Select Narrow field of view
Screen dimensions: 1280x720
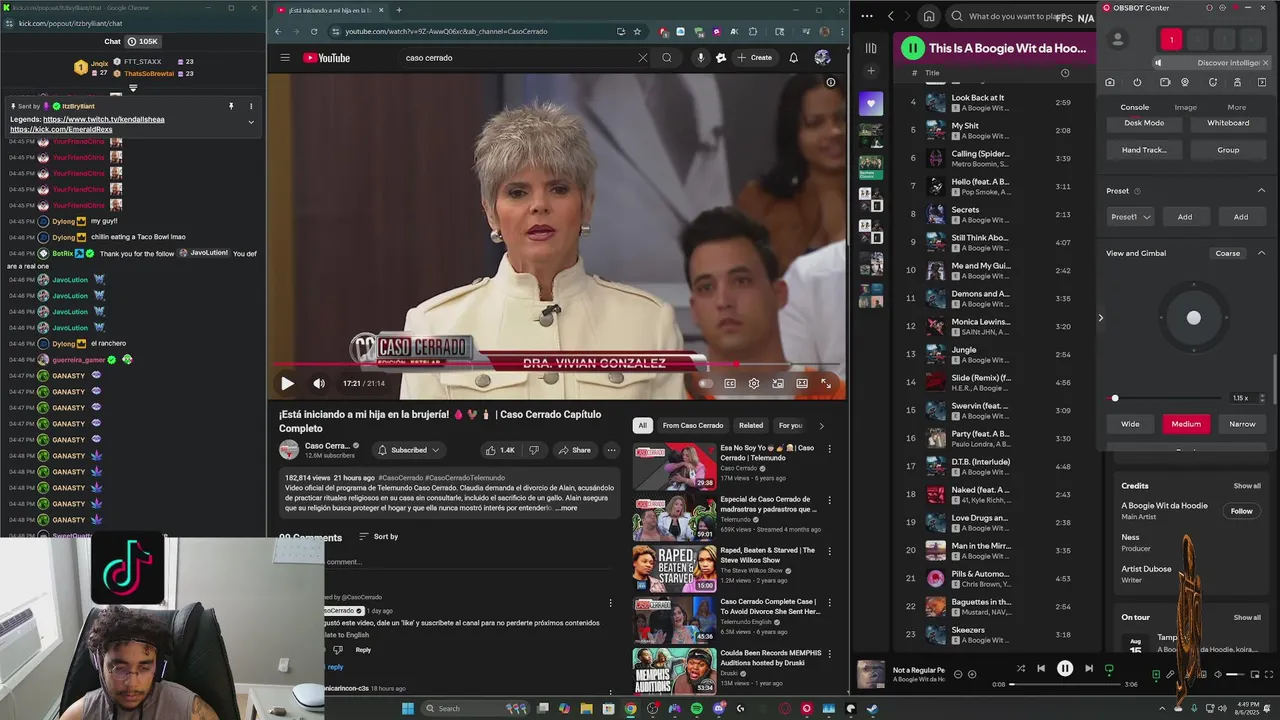[1242, 424]
